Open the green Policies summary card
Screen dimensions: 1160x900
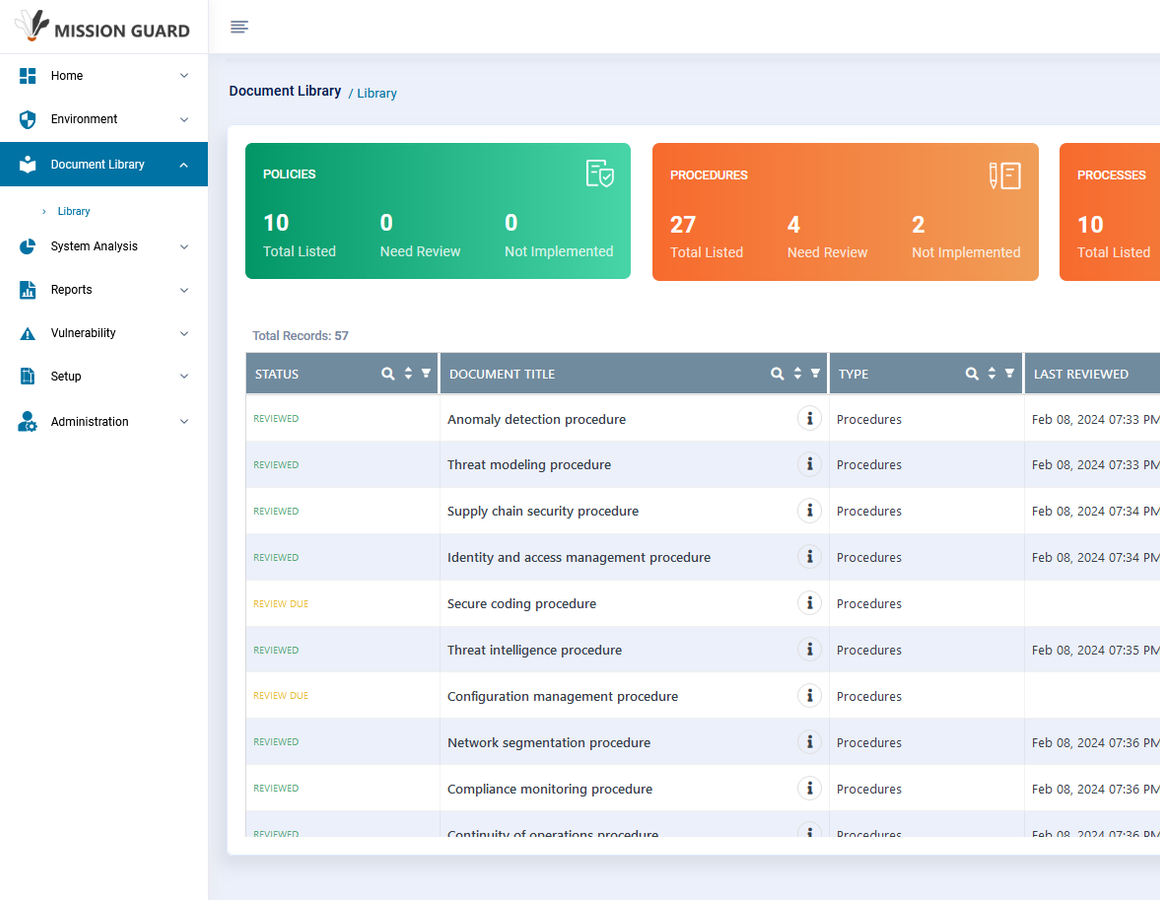point(438,211)
